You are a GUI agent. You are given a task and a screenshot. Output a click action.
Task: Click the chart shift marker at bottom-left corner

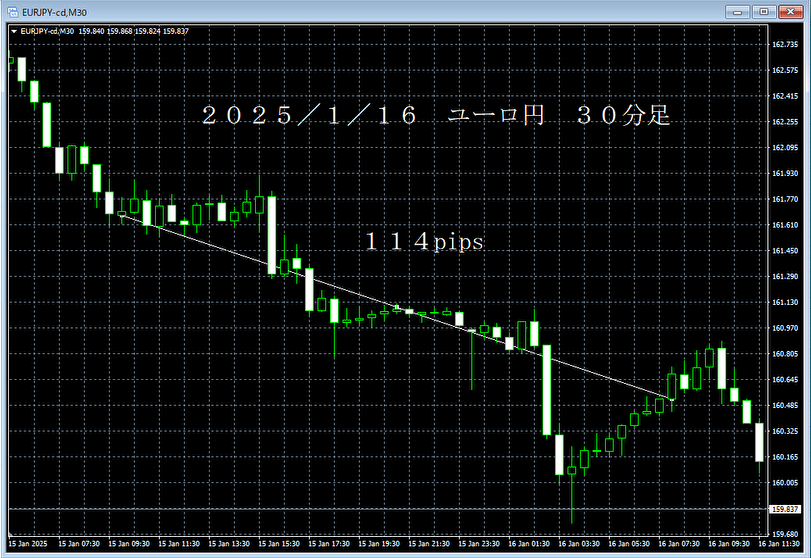(10, 534)
